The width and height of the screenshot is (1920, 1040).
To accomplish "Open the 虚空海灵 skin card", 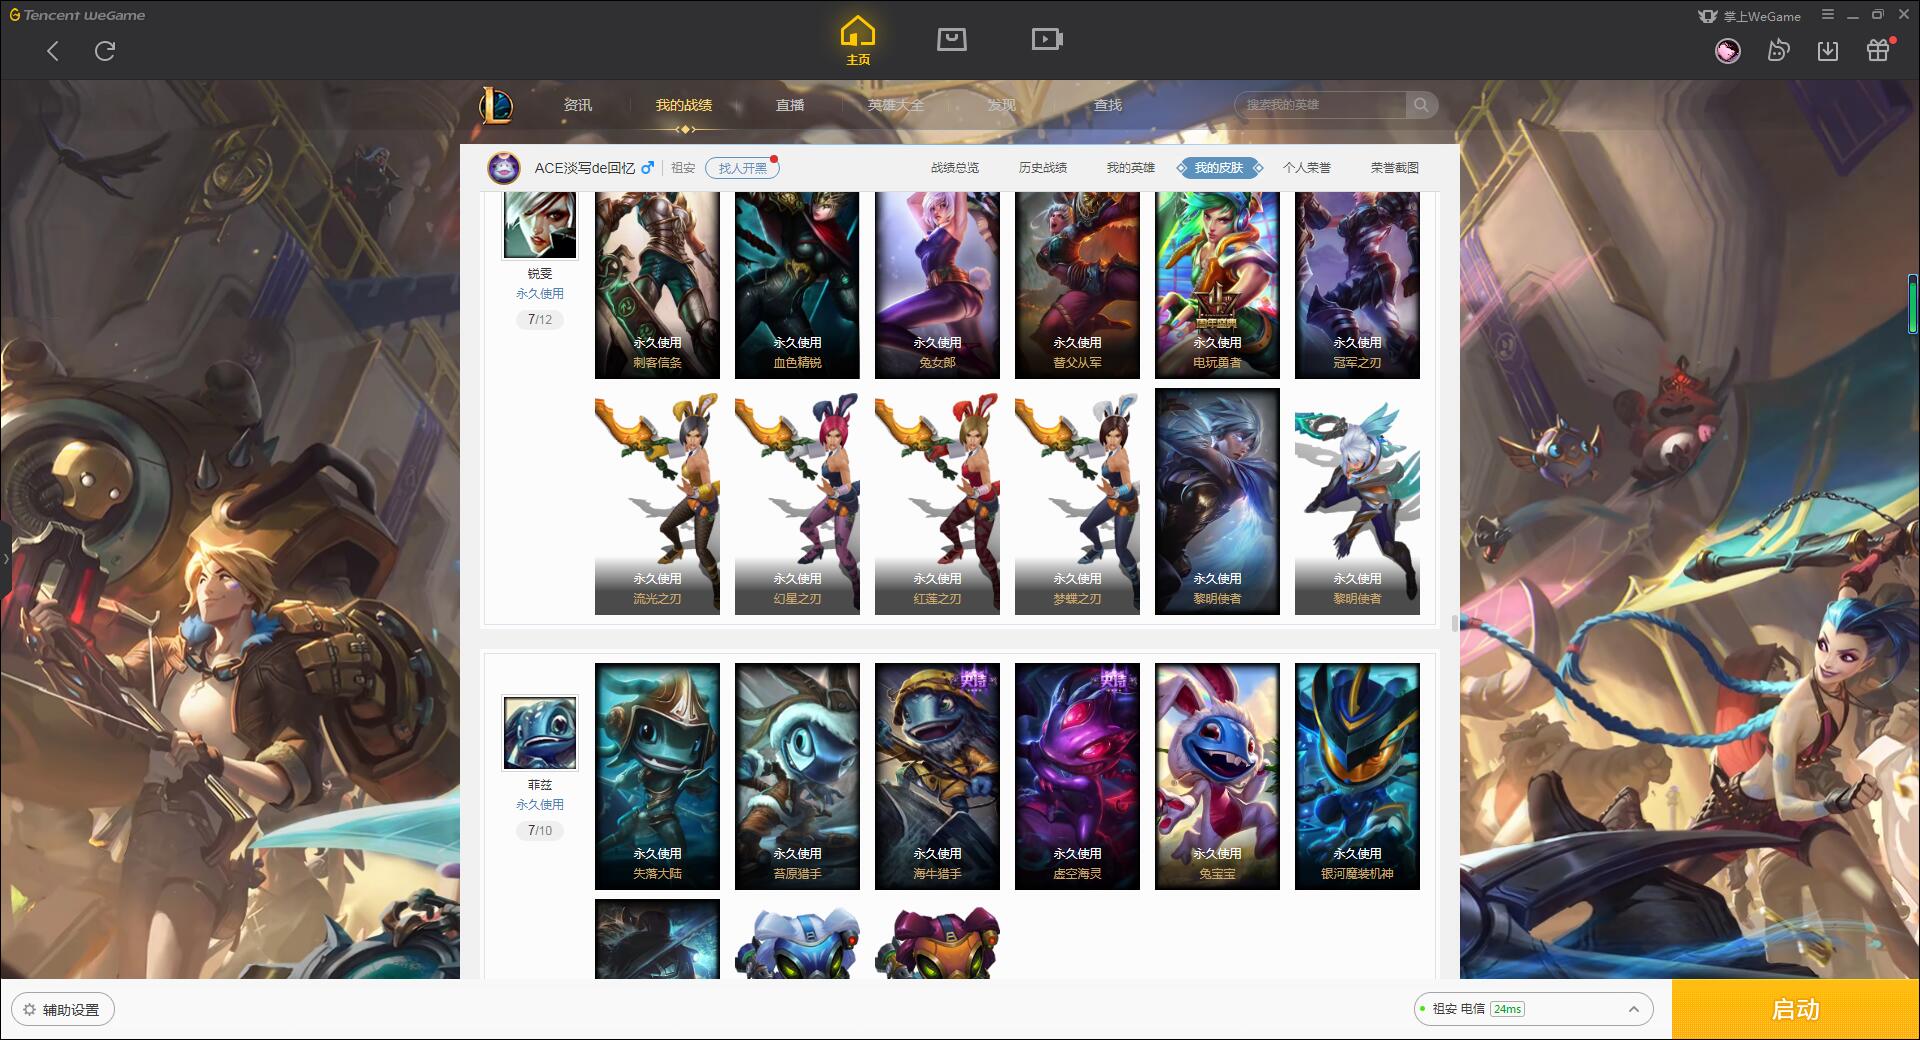I will point(1077,776).
